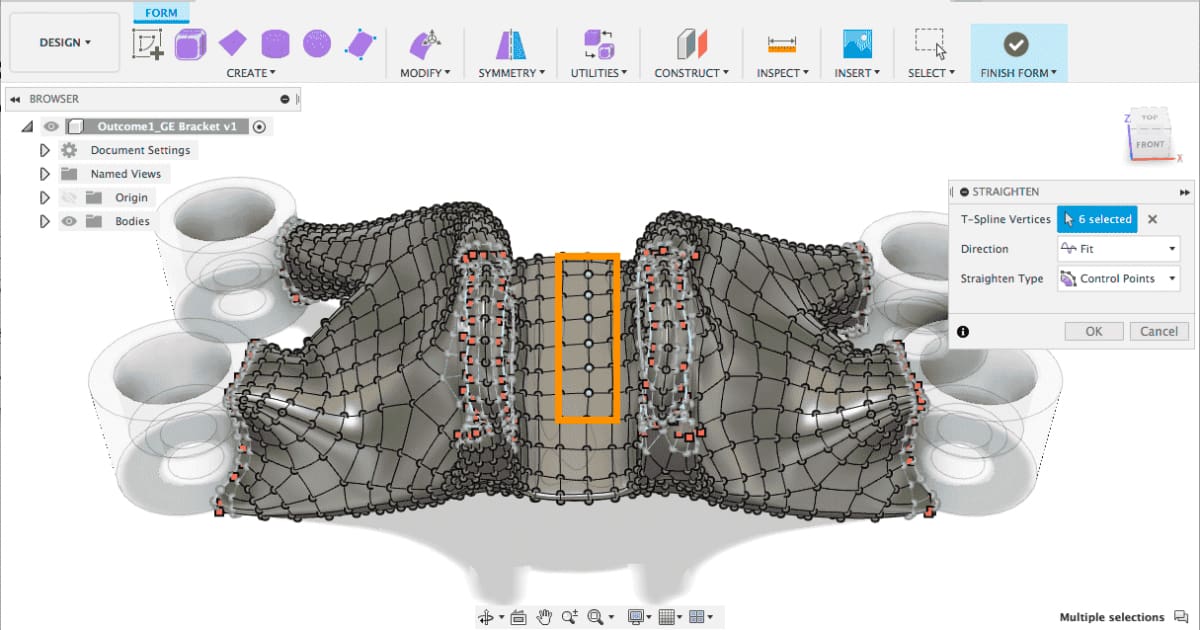Choose the Cylinder form primitive tool
This screenshot has height=630, width=1200.
pyautogui.click(x=275, y=44)
